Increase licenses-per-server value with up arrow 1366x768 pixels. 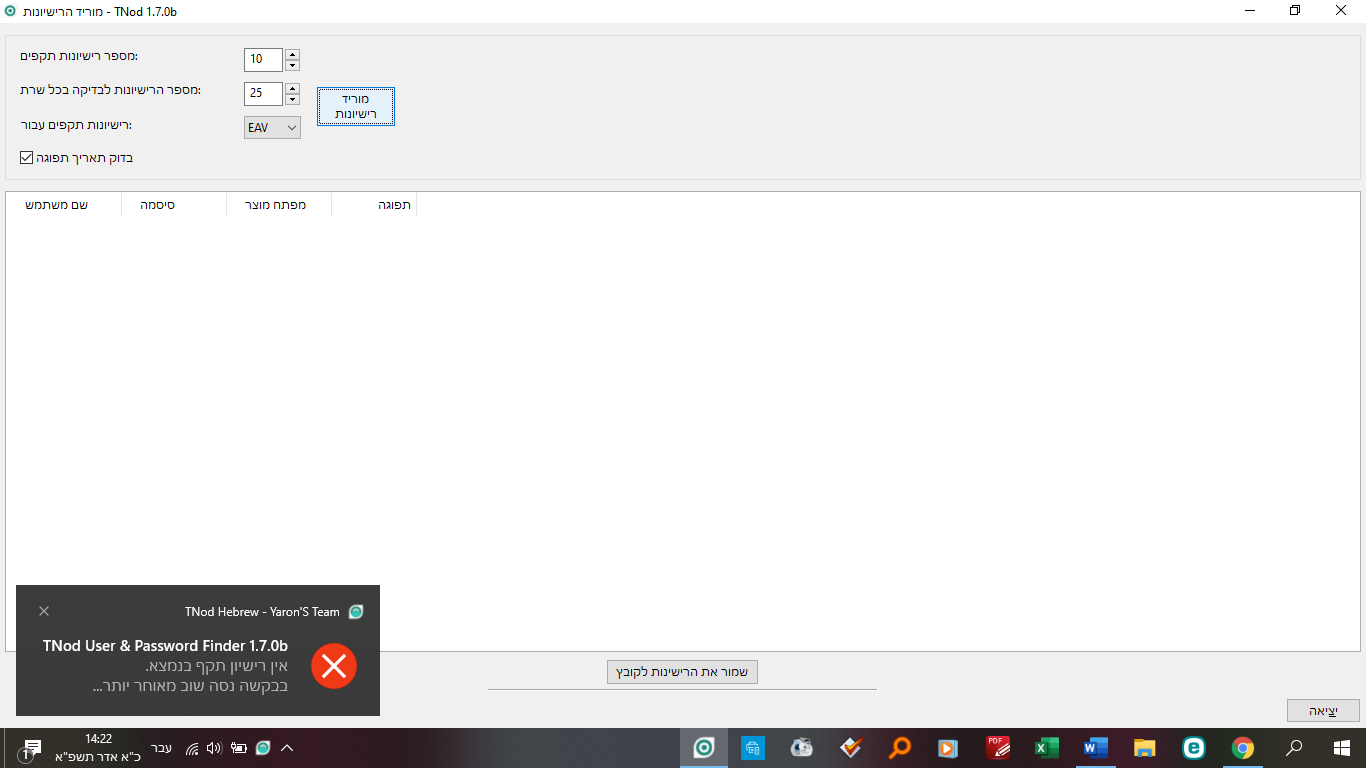tap(292, 88)
